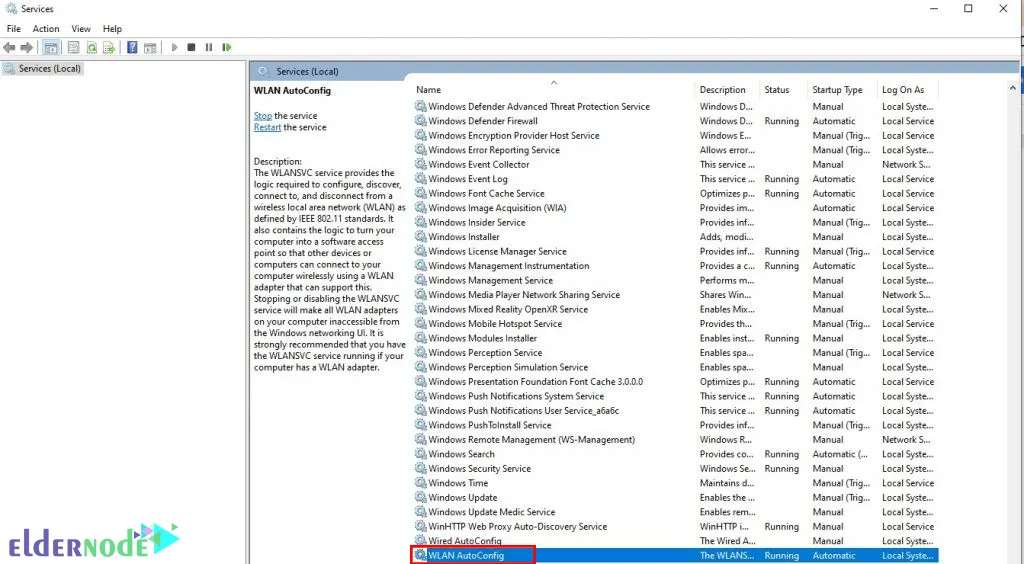This screenshot has height=564, width=1024.
Task: Click the gear icon beside Windows Time
Action: click(421, 483)
